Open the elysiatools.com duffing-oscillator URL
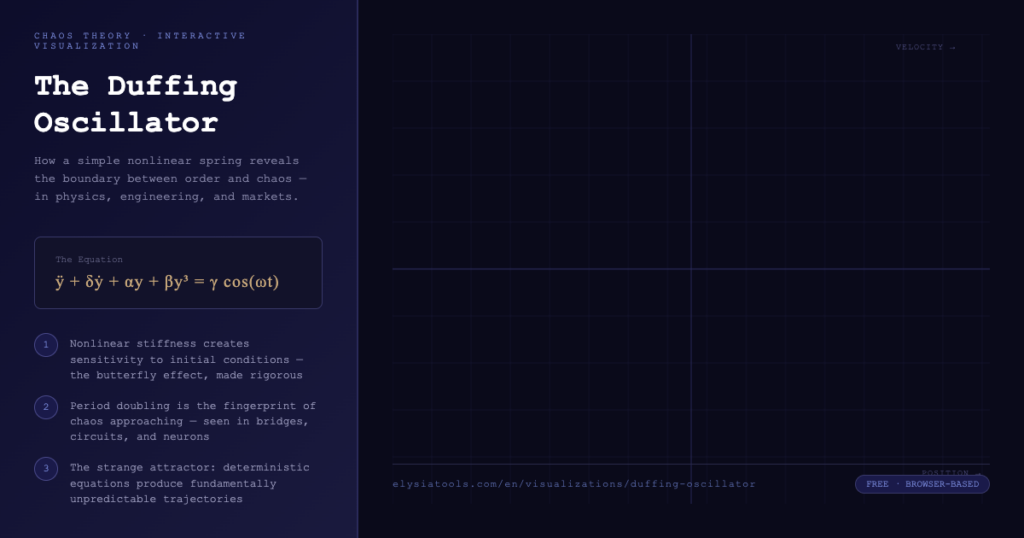 point(574,484)
